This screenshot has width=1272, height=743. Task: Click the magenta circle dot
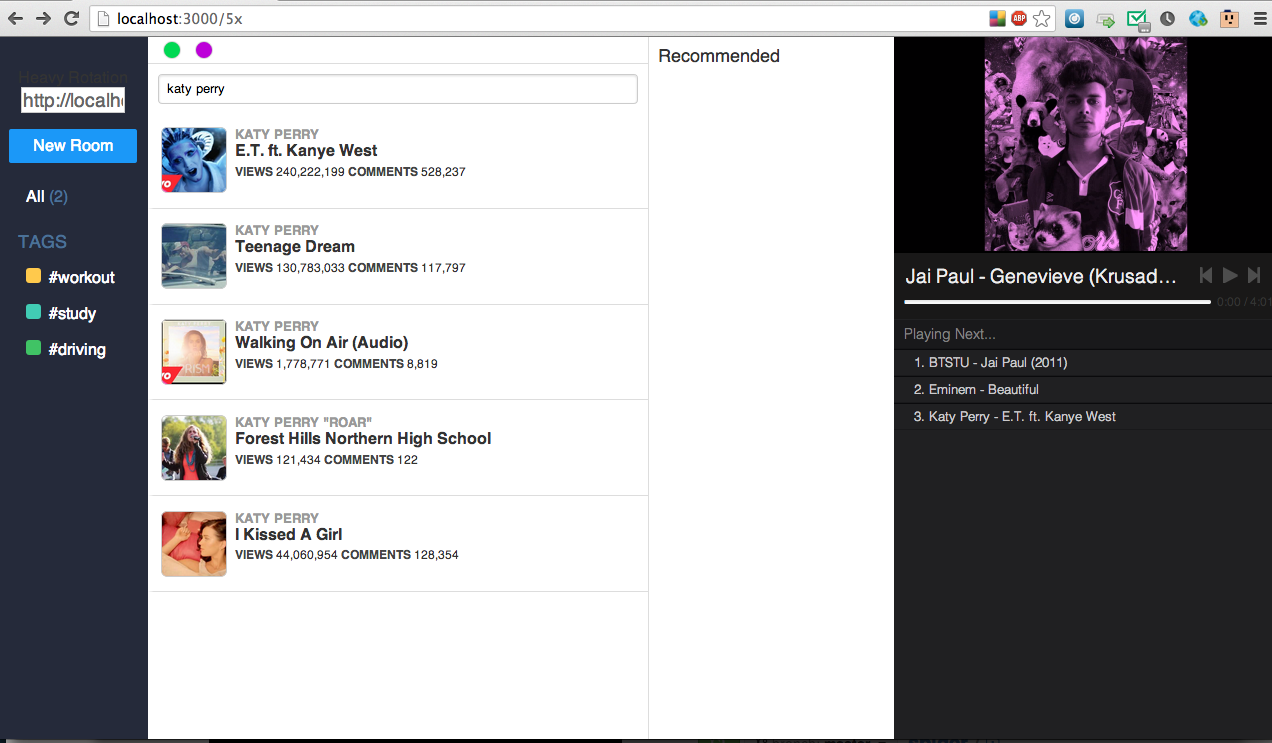pos(204,50)
